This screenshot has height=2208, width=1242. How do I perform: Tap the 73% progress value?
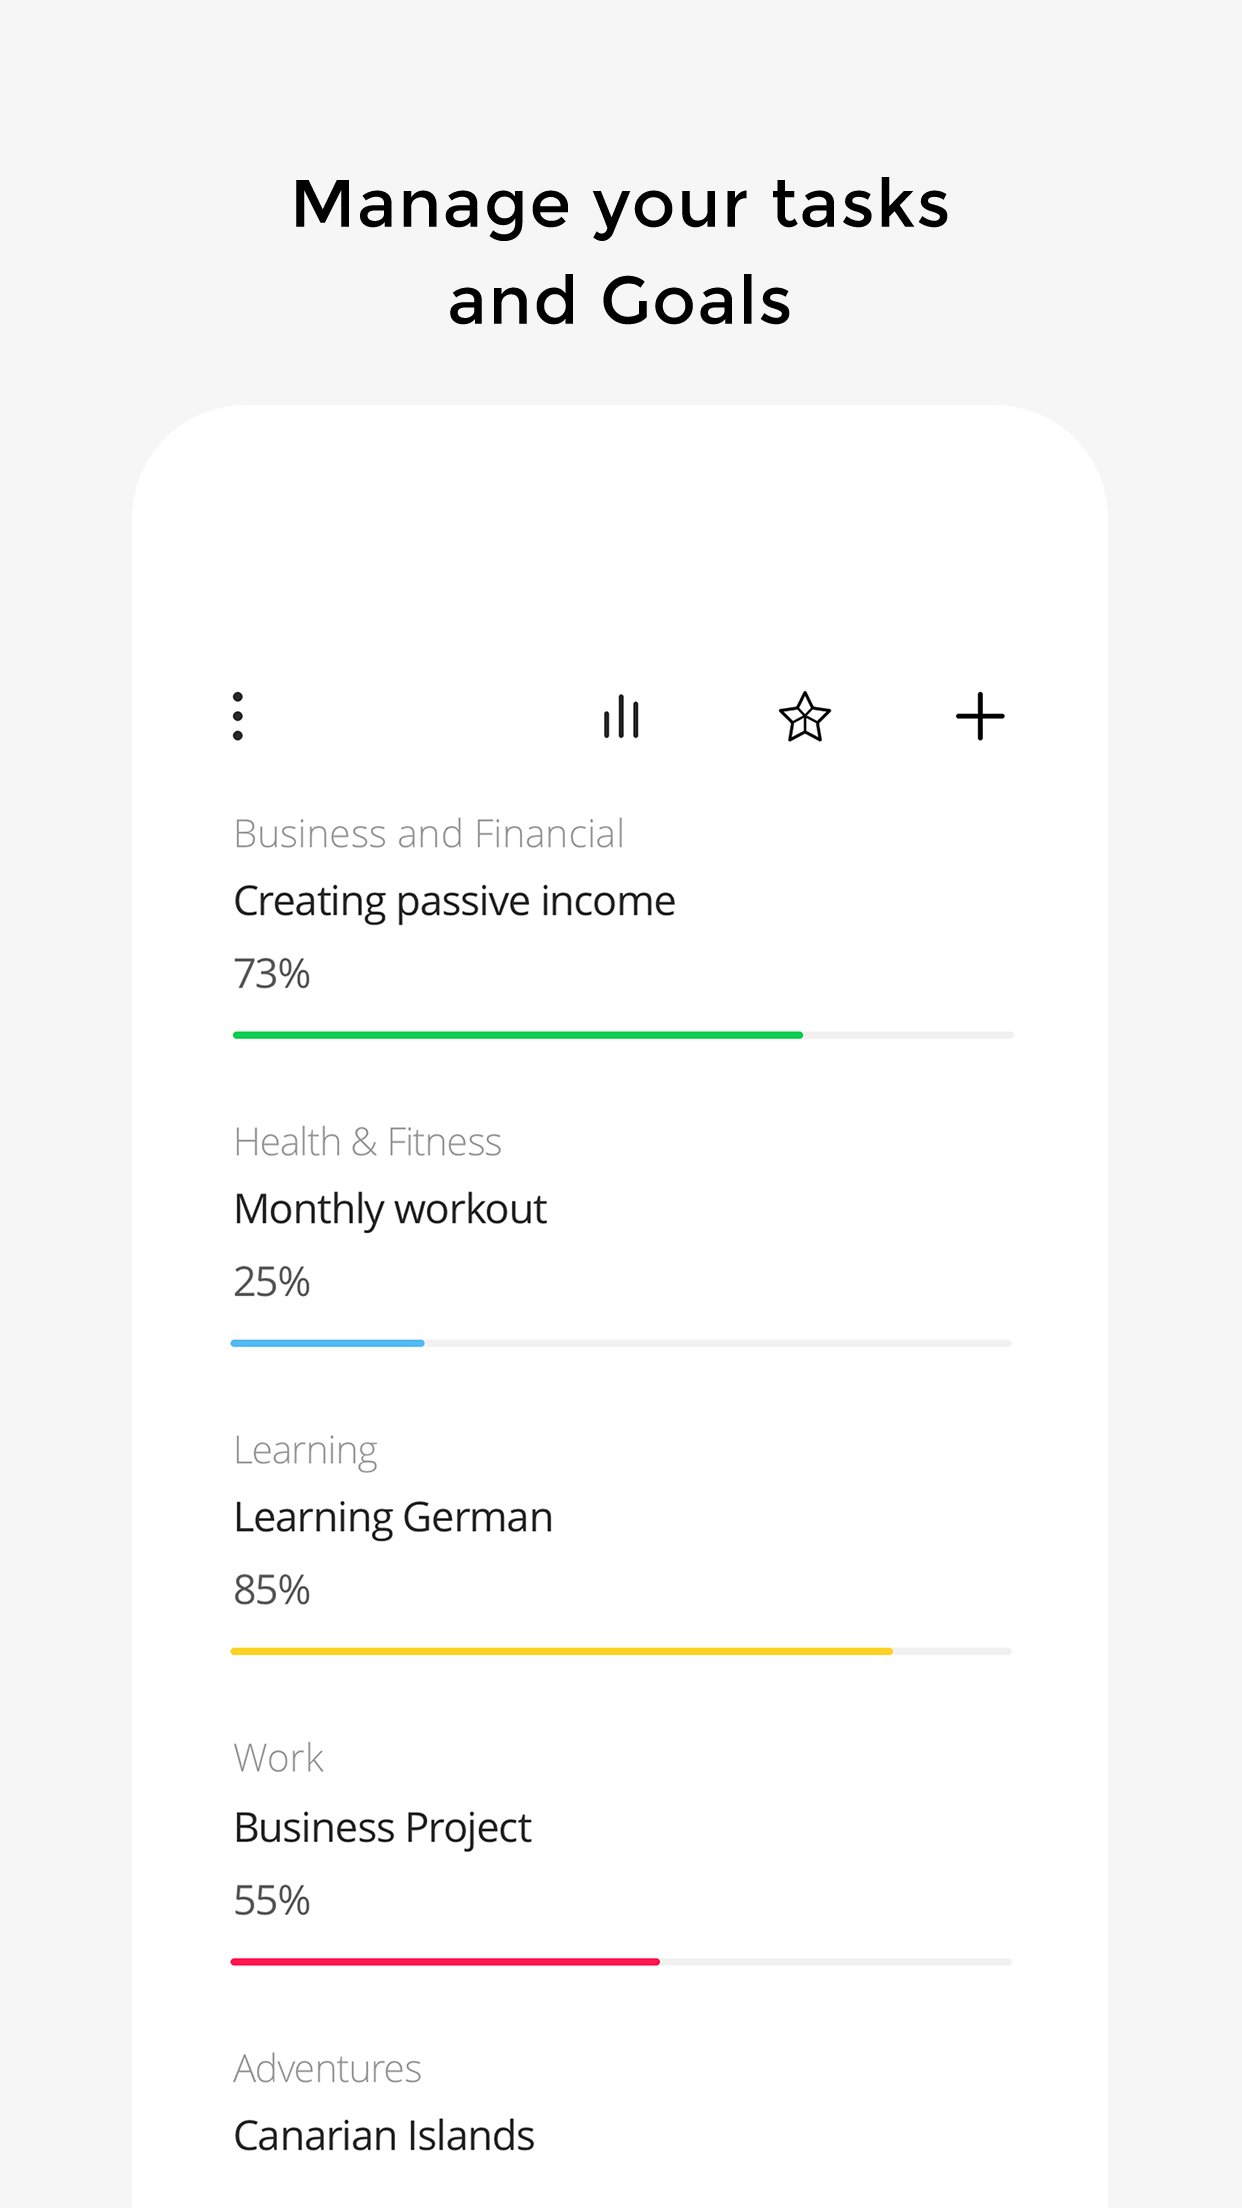pyautogui.click(x=271, y=973)
